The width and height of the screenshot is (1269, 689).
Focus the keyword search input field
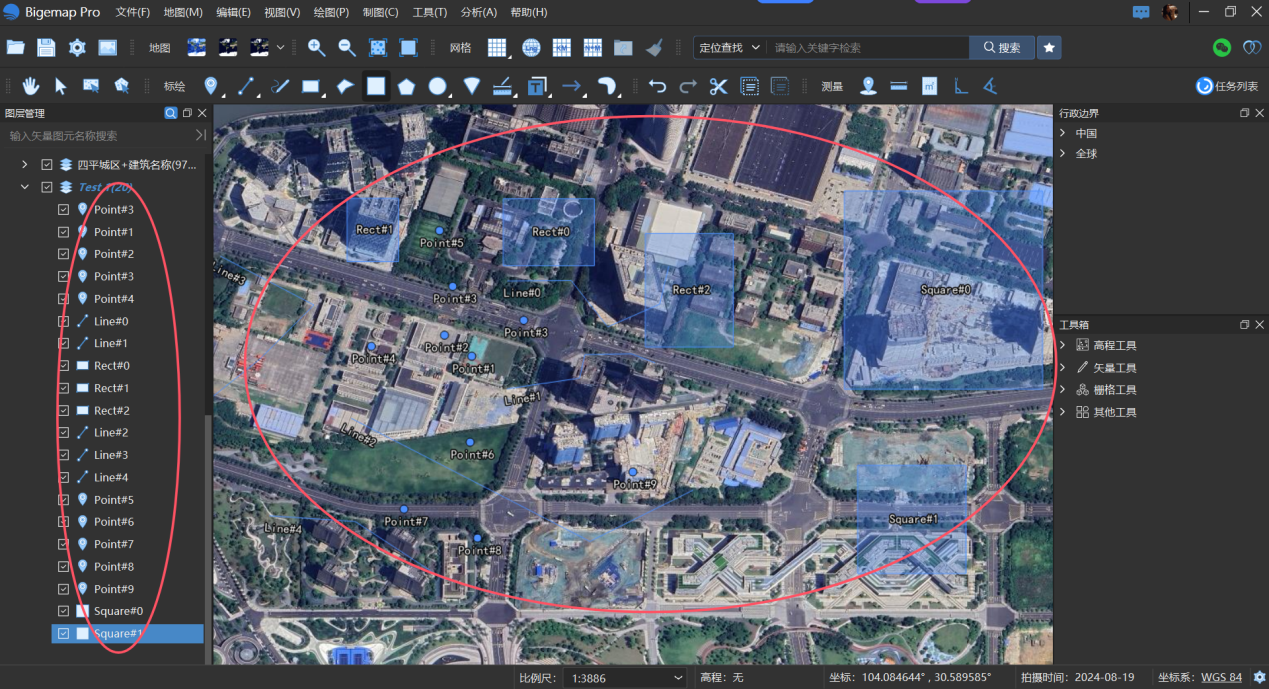coord(867,47)
